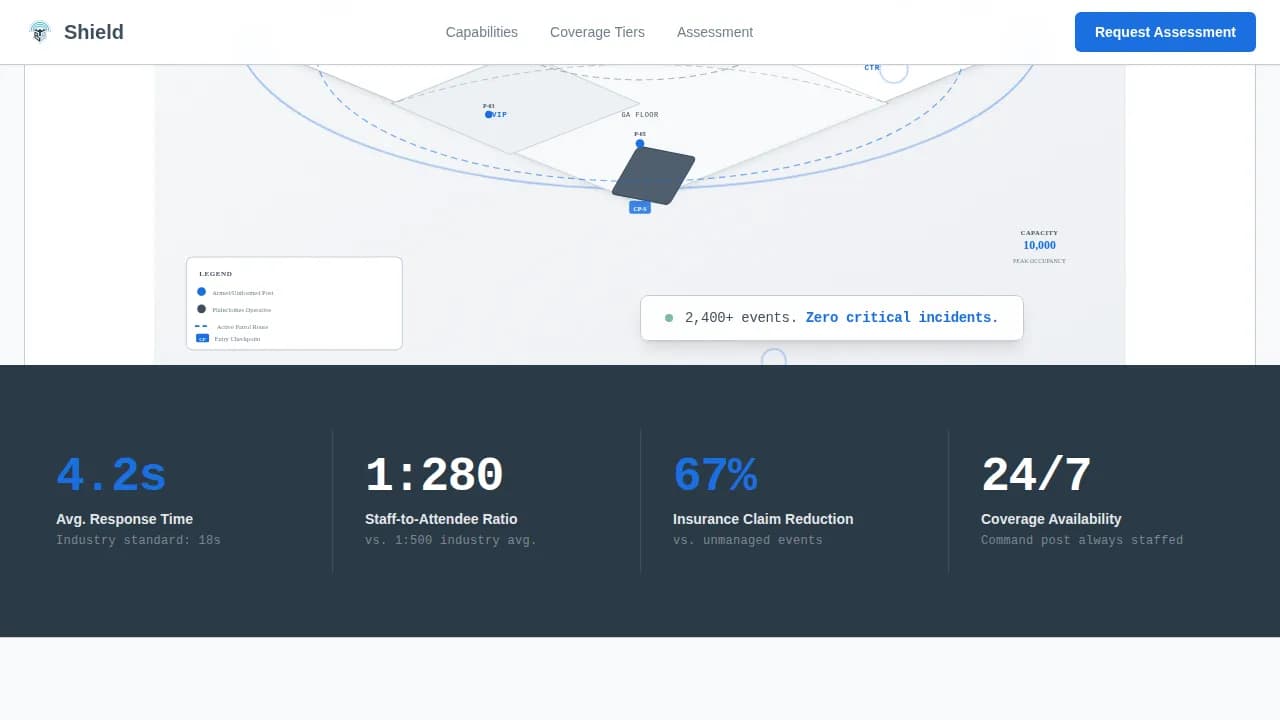
Task: Click the blue post dot above the dark stage block
Action: tap(640, 144)
